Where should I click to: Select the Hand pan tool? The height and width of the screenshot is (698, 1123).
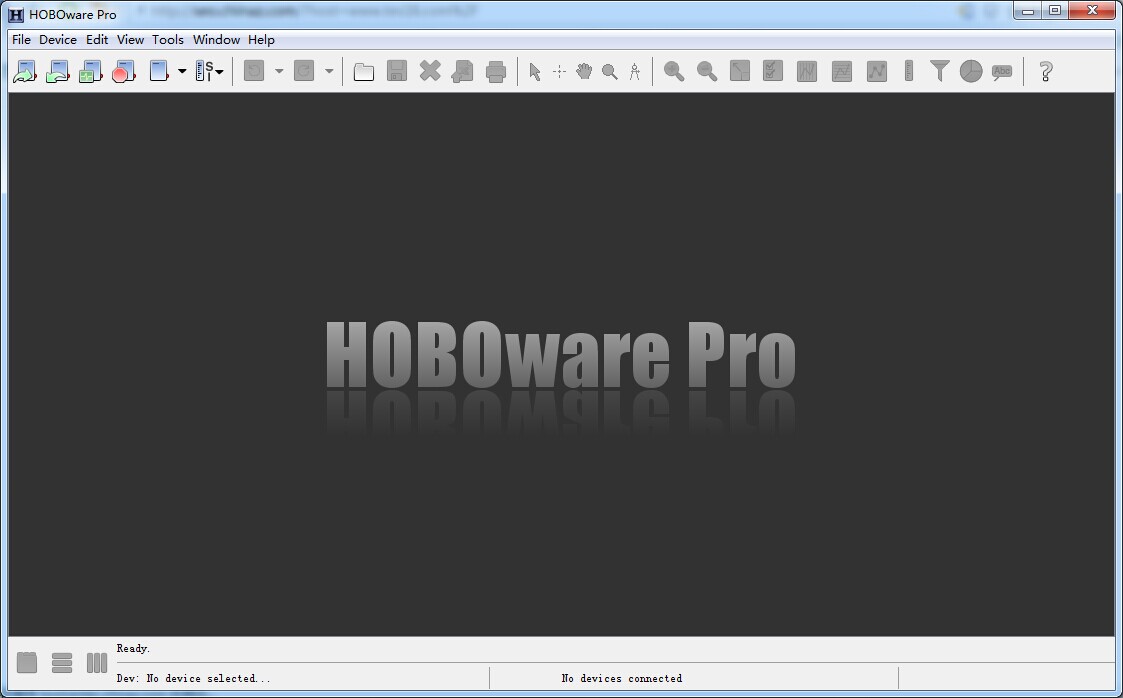tap(584, 71)
